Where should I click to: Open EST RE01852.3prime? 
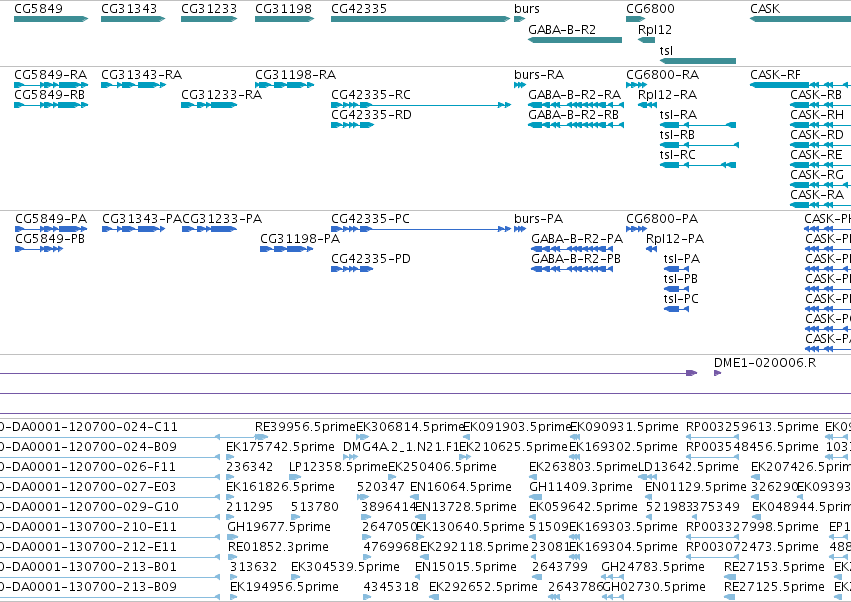click(x=278, y=547)
